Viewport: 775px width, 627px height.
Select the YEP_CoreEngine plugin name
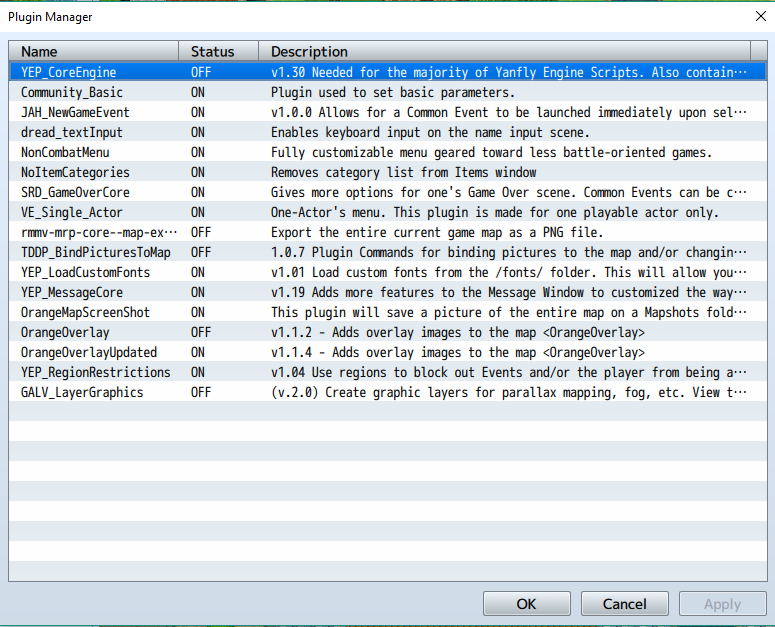(69, 72)
